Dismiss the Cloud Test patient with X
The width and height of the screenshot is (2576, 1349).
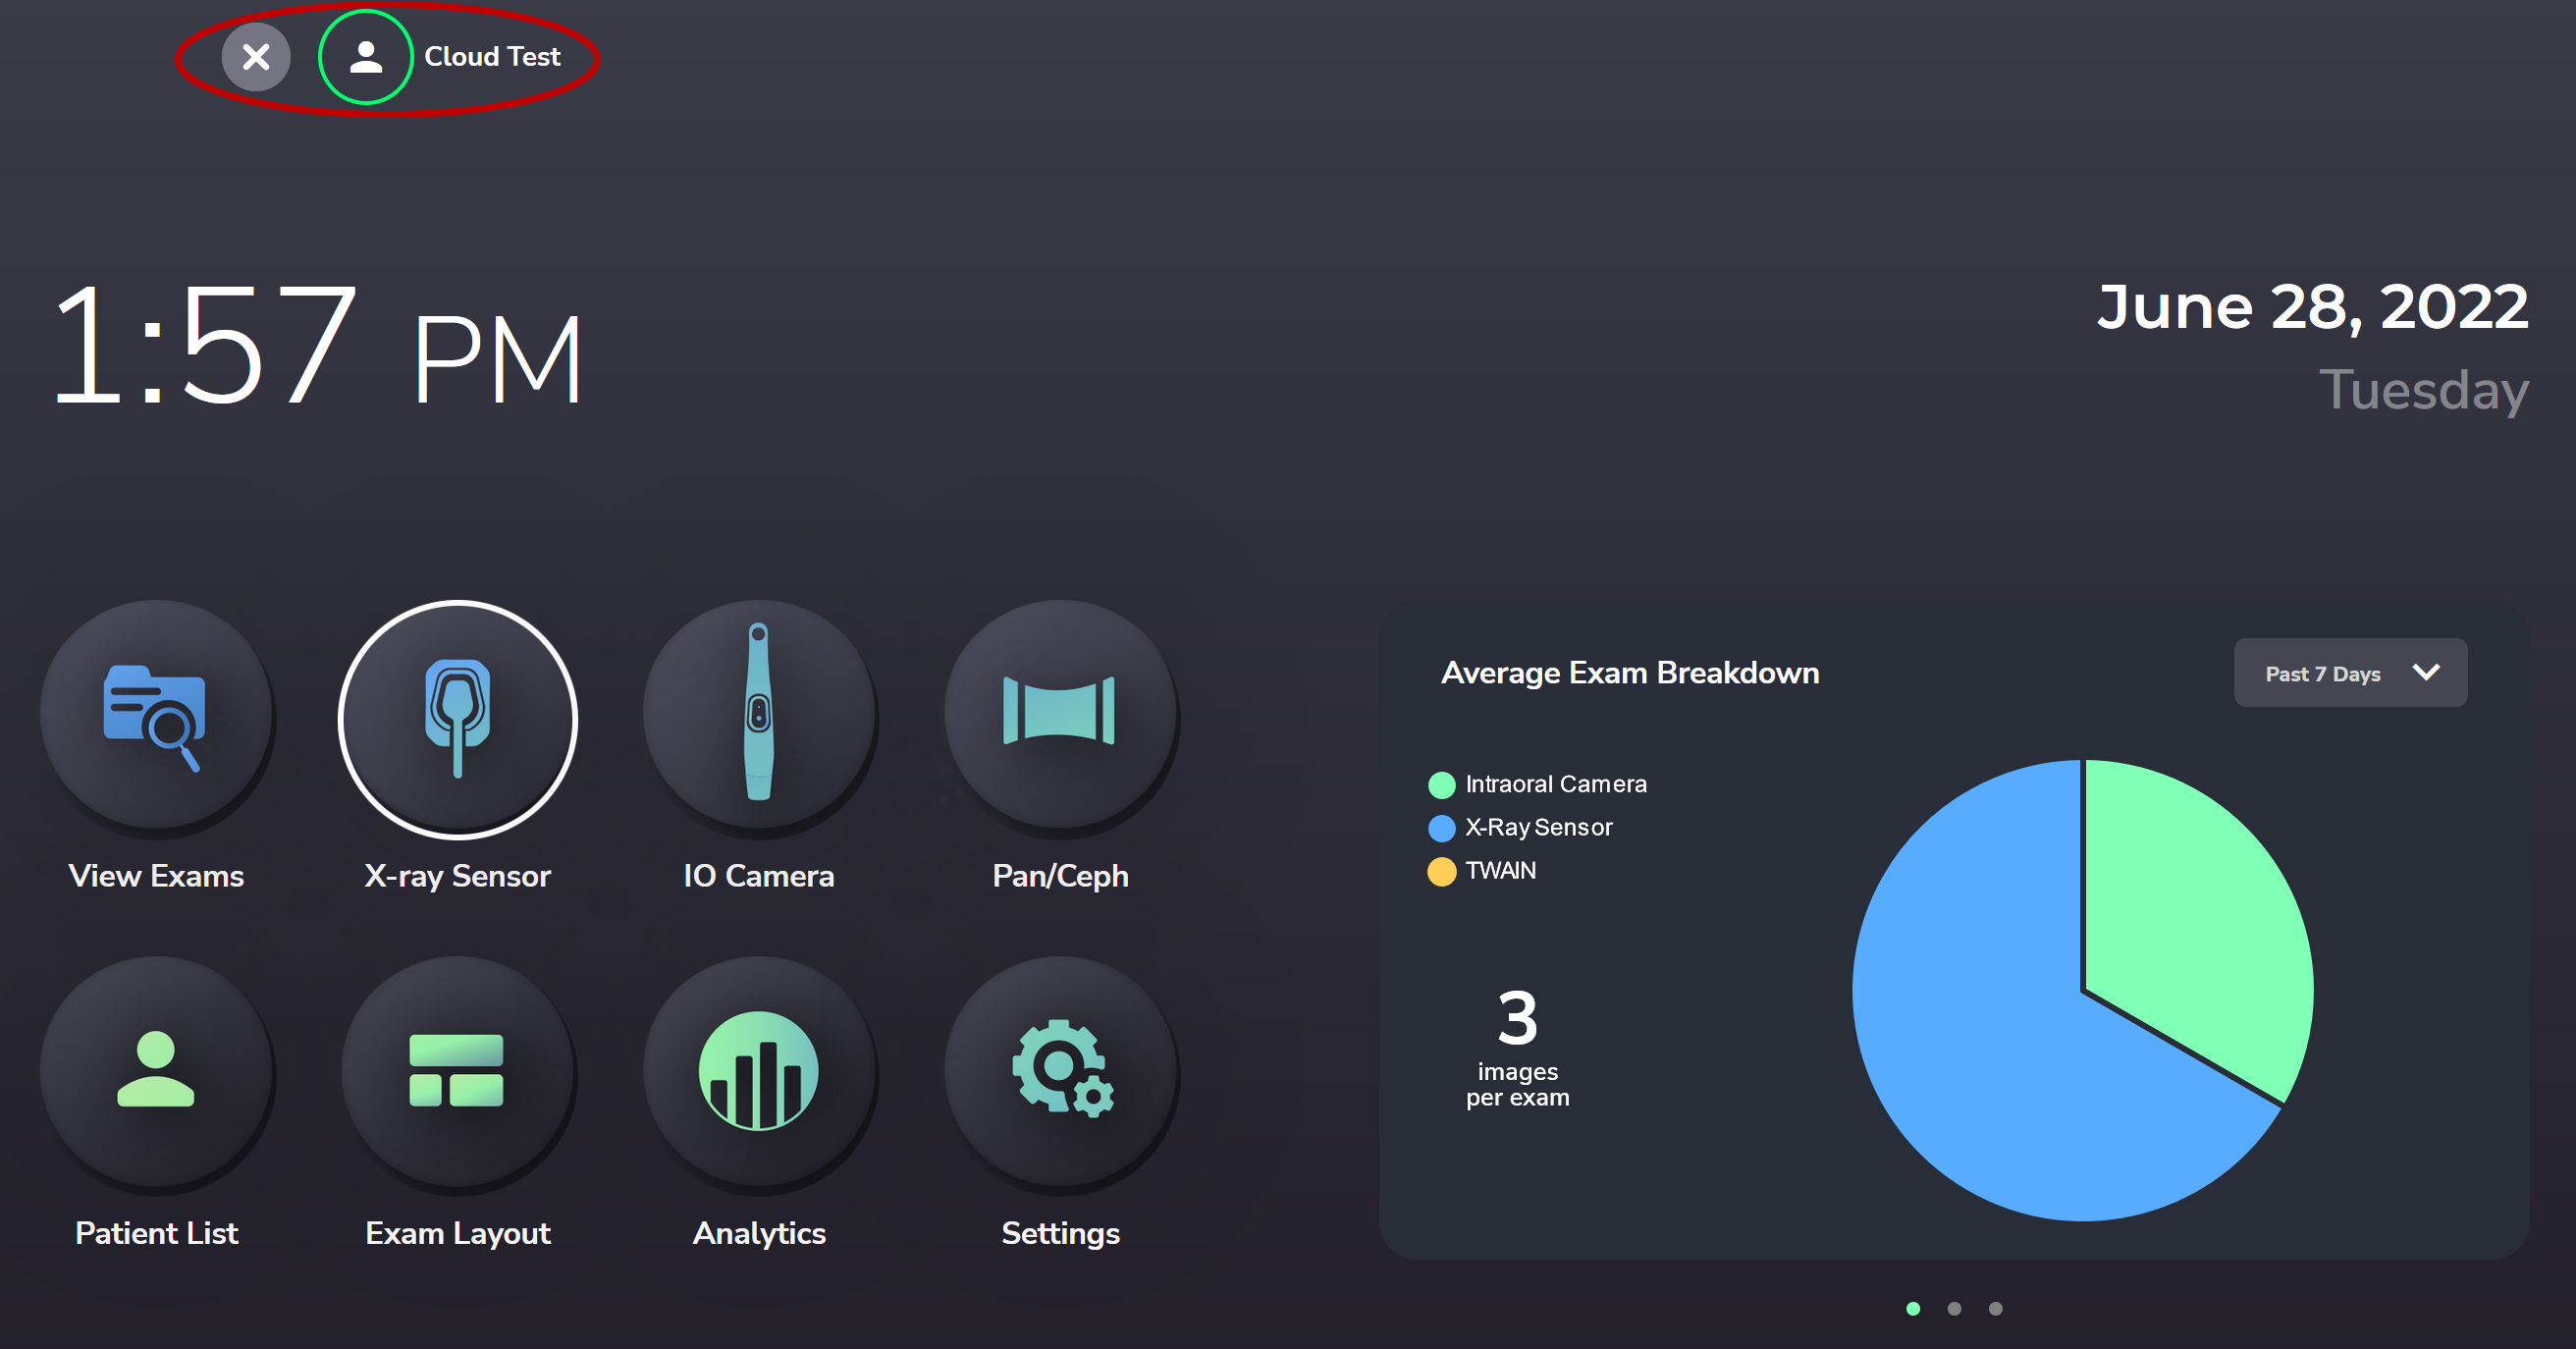click(x=256, y=57)
